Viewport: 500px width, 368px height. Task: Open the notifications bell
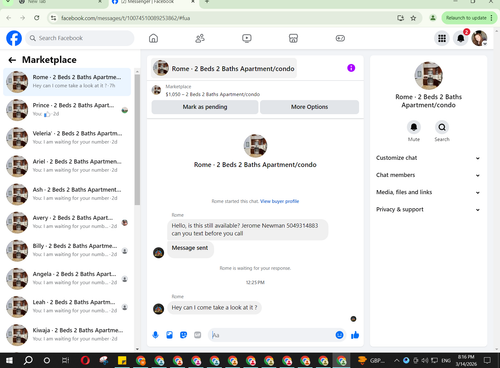461,38
